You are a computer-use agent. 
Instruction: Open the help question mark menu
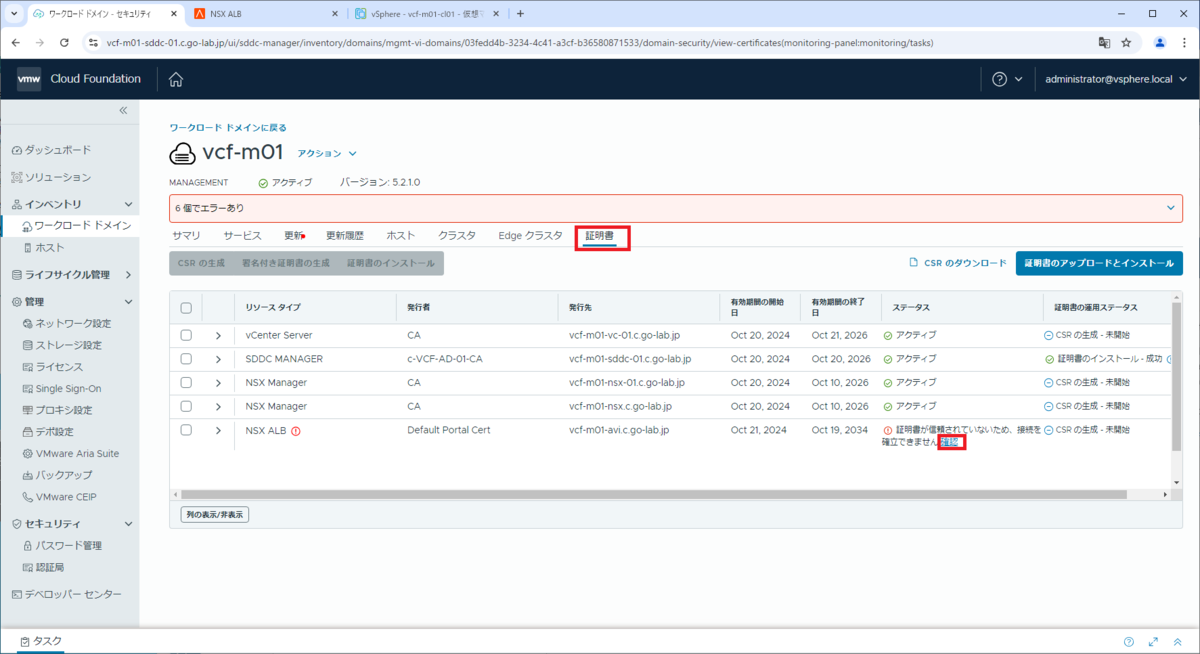coord(1007,79)
